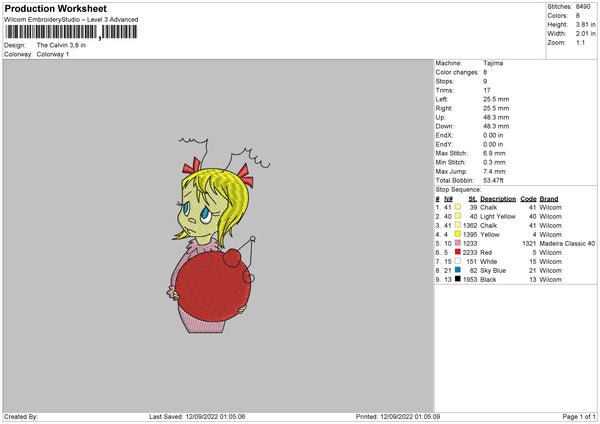Click the EndY value '0.00 in'

tap(493, 144)
